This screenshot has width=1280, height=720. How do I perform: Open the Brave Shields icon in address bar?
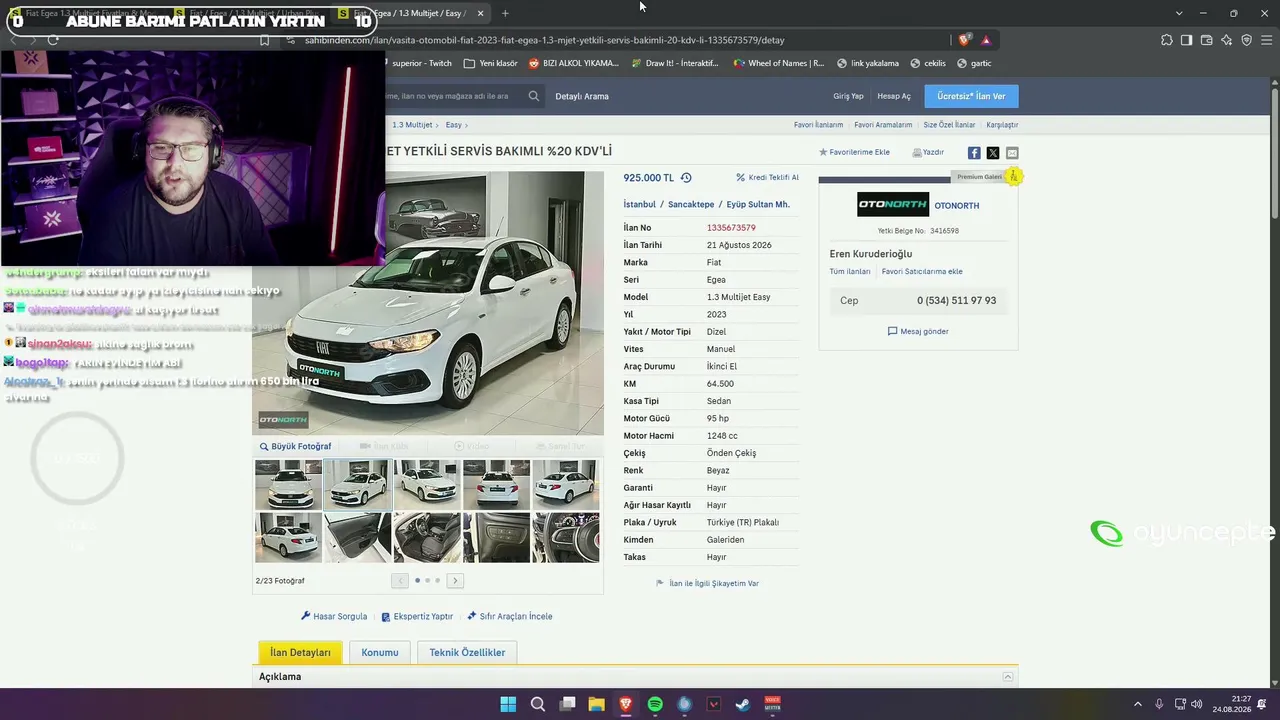point(964,40)
